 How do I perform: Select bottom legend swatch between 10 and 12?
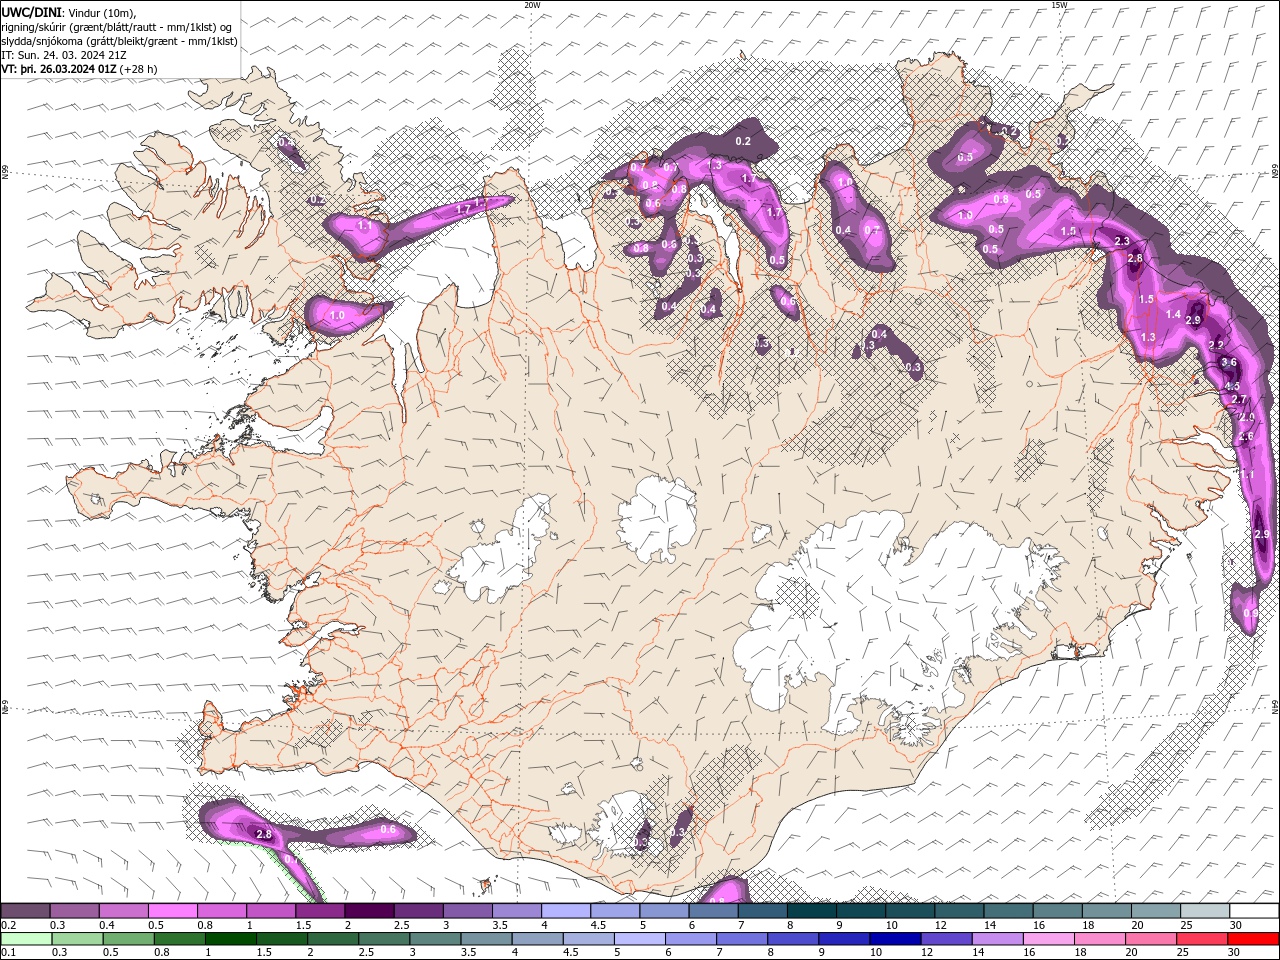point(894,939)
